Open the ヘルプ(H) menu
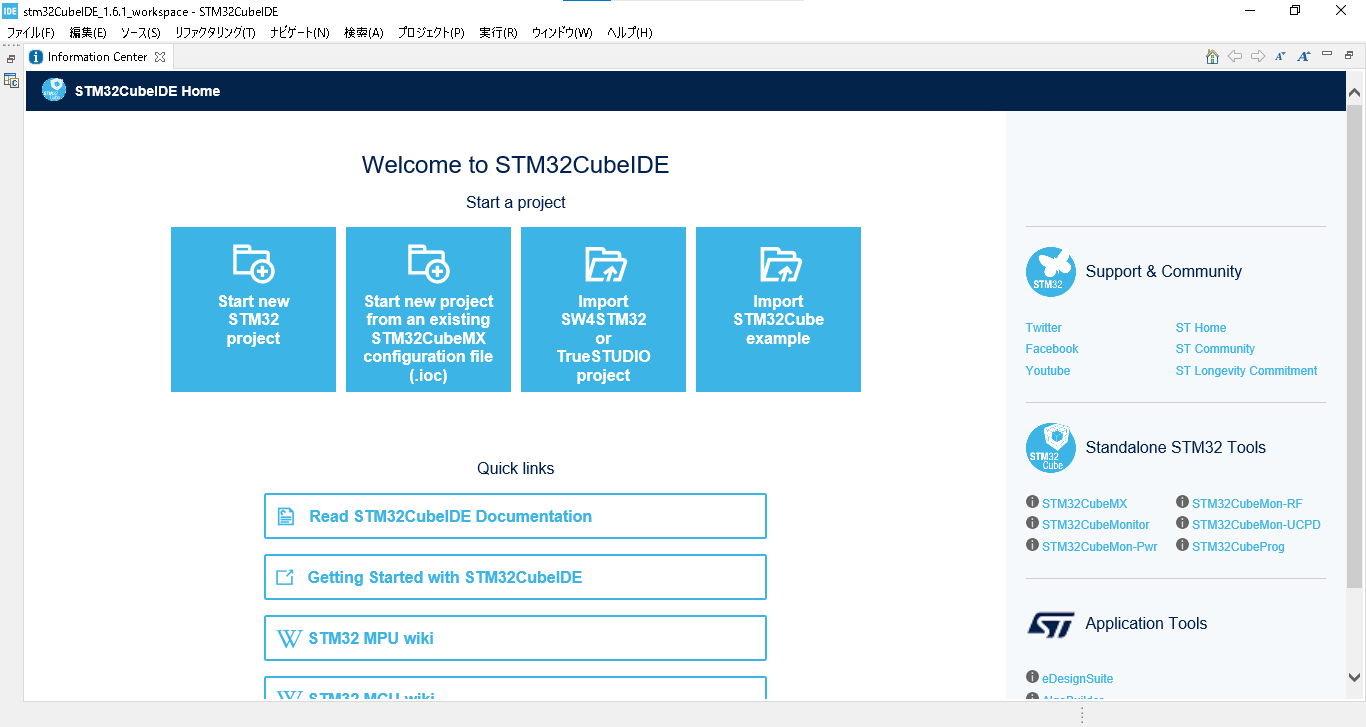The height and width of the screenshot is (727, 1366). click(630, 33)
